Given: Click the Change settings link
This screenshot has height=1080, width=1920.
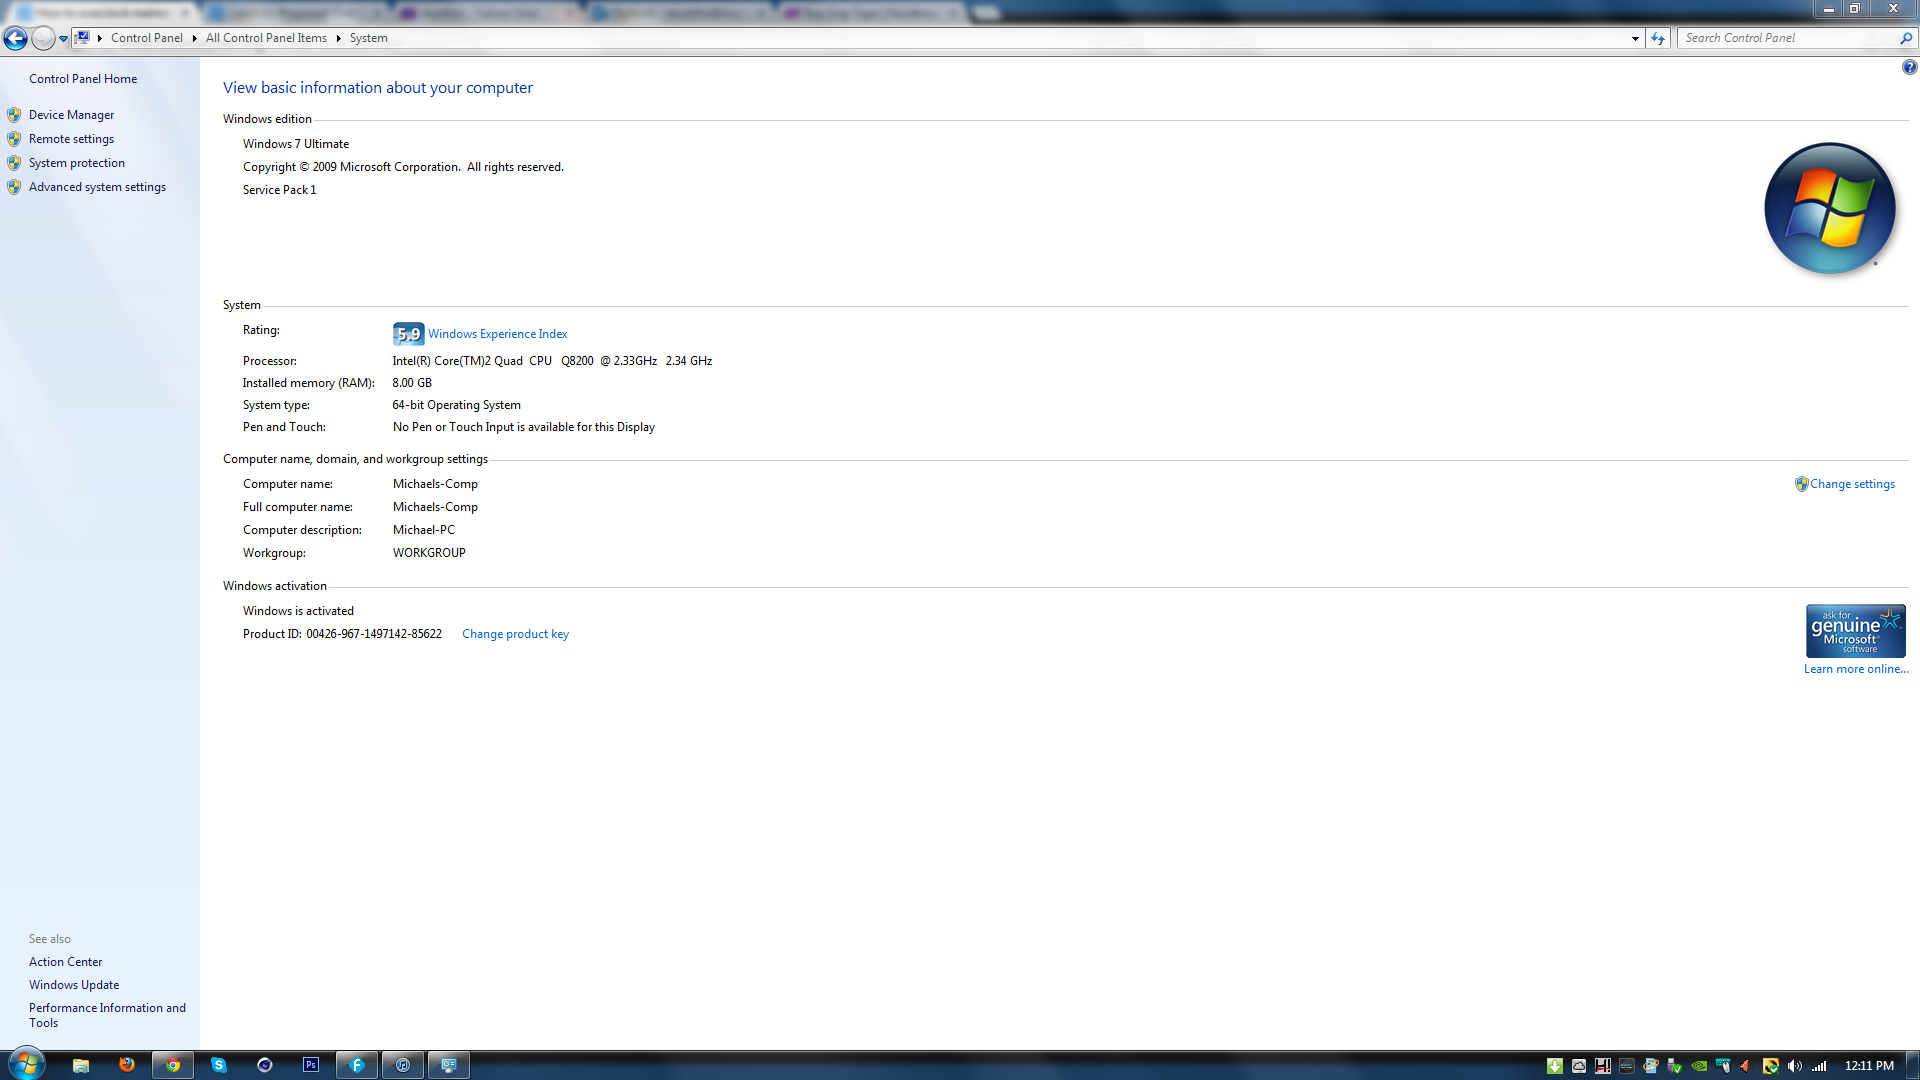Looking at the screenshot, I should pos(1851,484).
